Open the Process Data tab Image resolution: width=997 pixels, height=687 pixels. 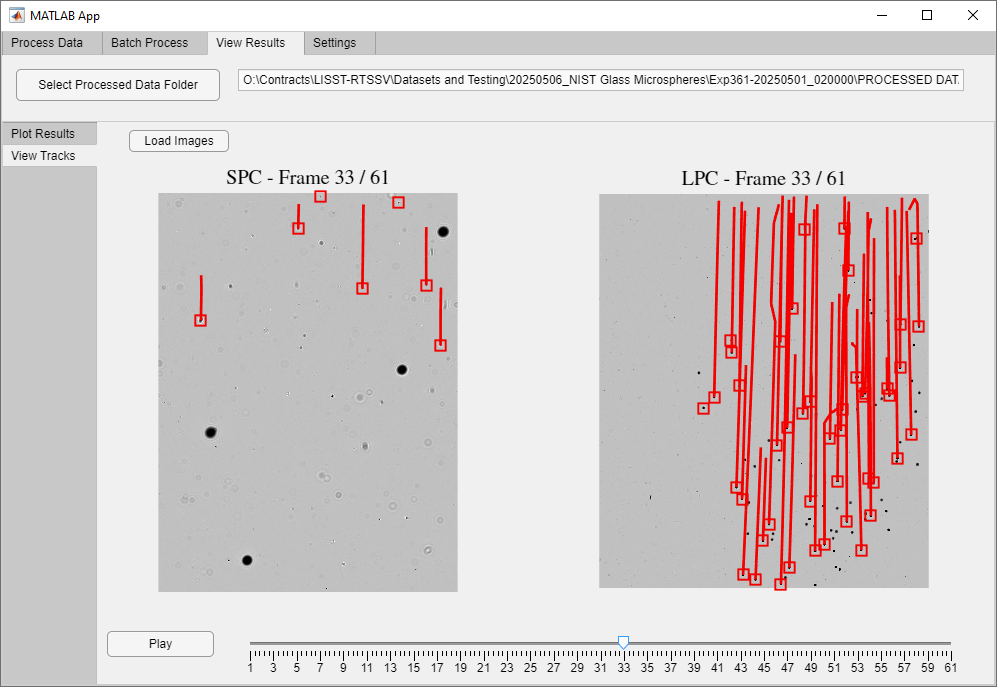50,43
